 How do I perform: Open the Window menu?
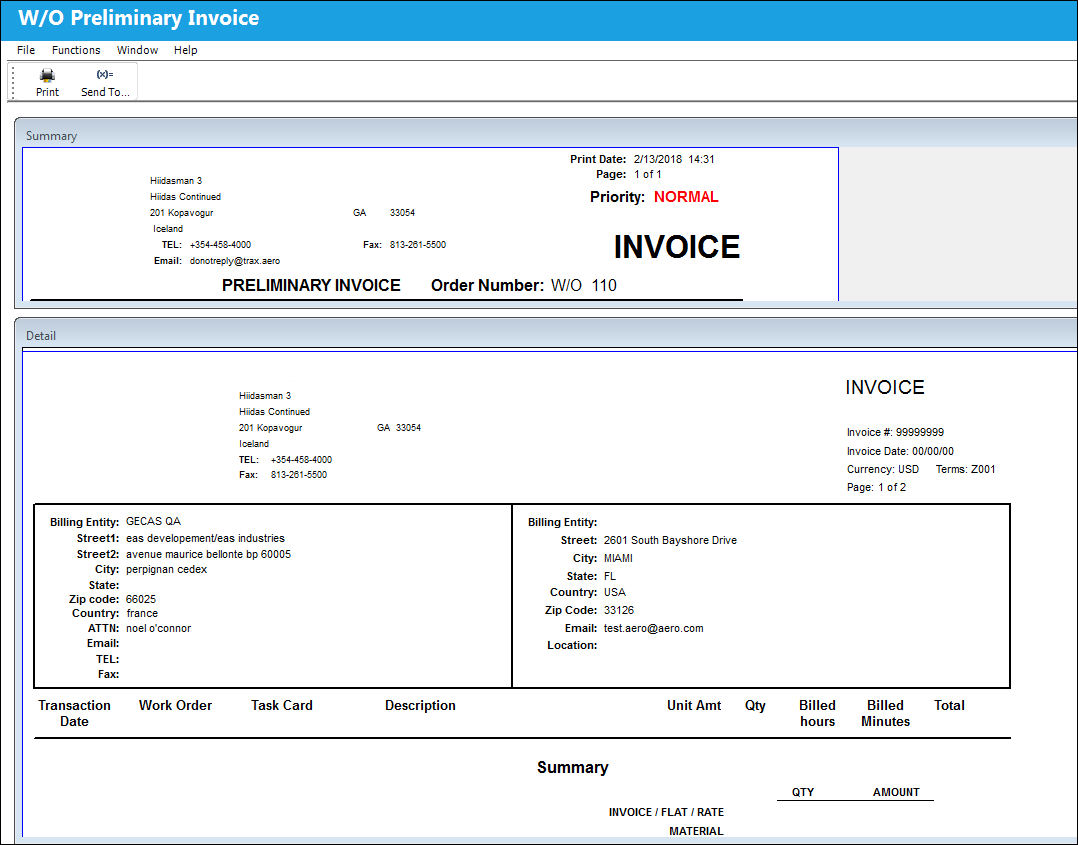(137, 50)
